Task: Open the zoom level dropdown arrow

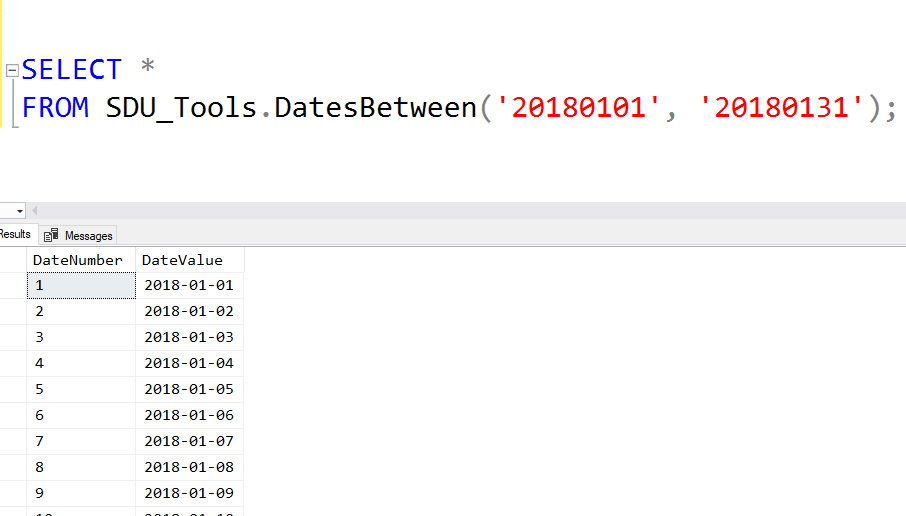Action: pyautogui.click(x=20, y=211)
